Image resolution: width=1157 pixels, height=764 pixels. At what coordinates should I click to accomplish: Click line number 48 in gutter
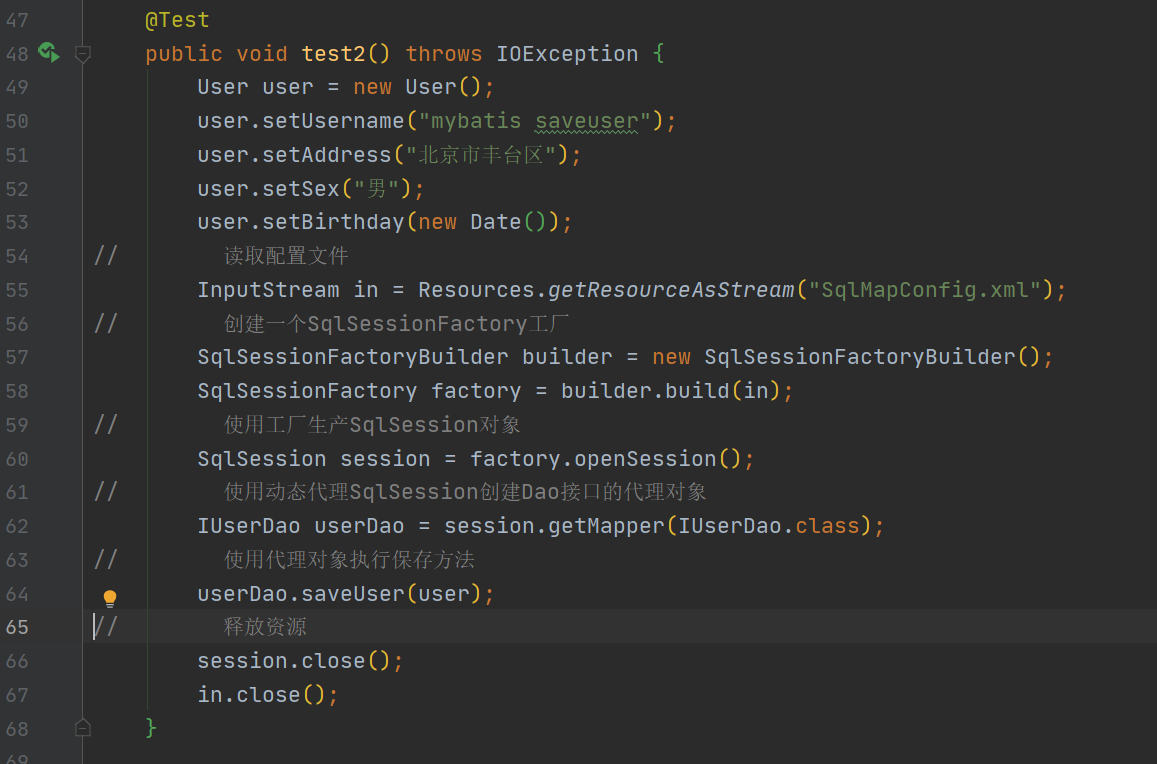pos(17,55)
